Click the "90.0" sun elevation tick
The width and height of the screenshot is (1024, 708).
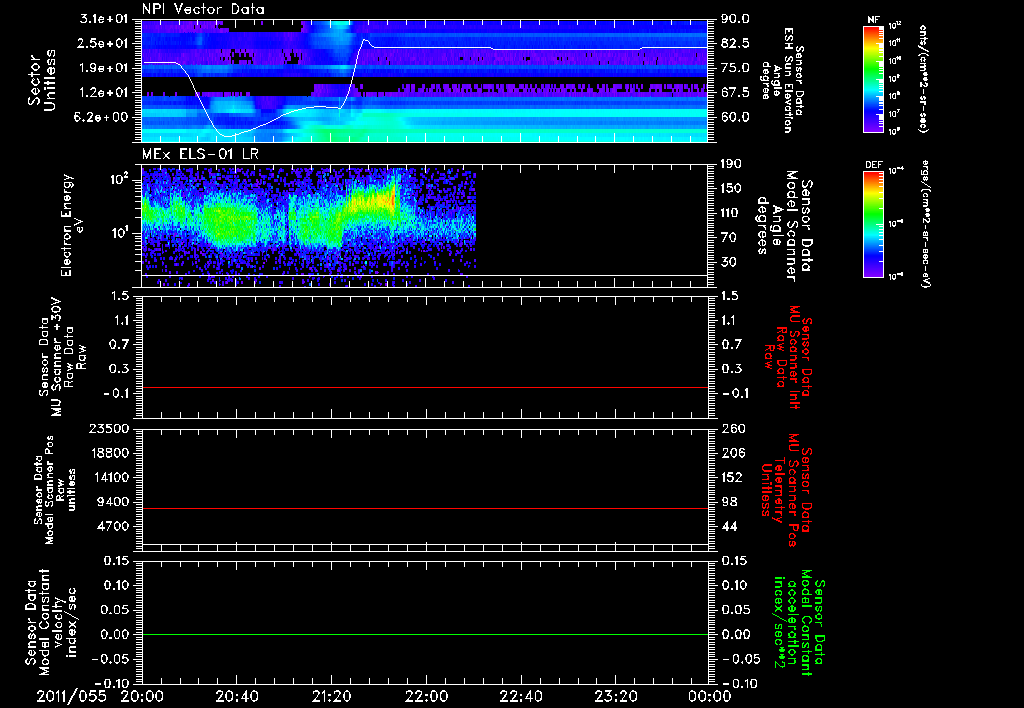pyautogui.click(x=735, y=19)
